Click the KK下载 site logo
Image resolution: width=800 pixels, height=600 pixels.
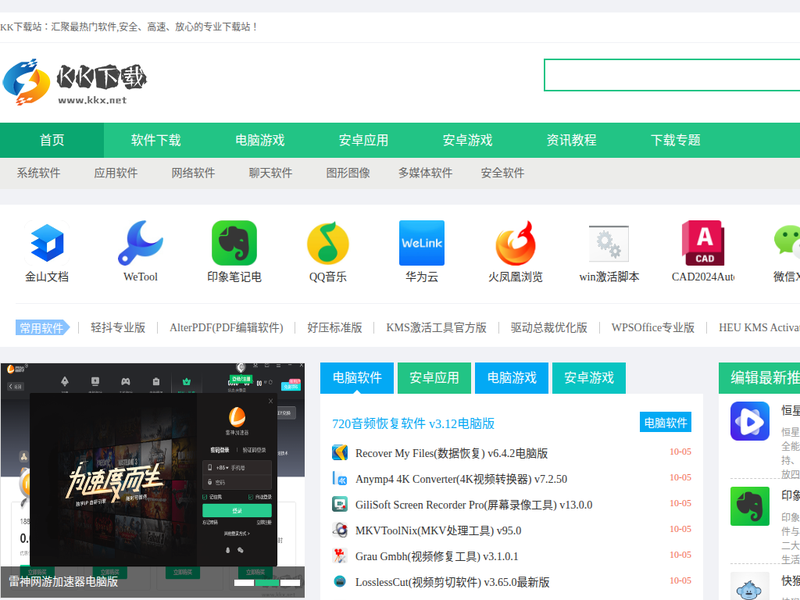point(75,80)
